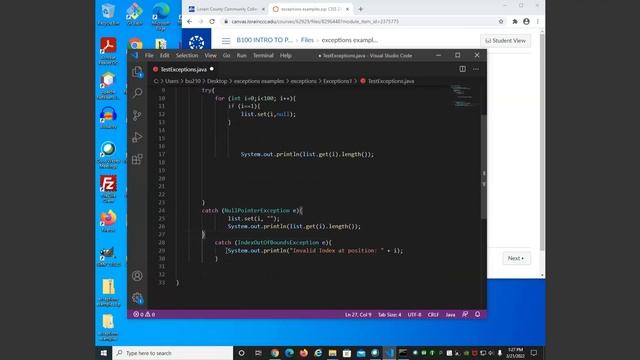Screen dimensions: 640x360
Task: Click the Student View button in Canvas
Action: (505, 41)
